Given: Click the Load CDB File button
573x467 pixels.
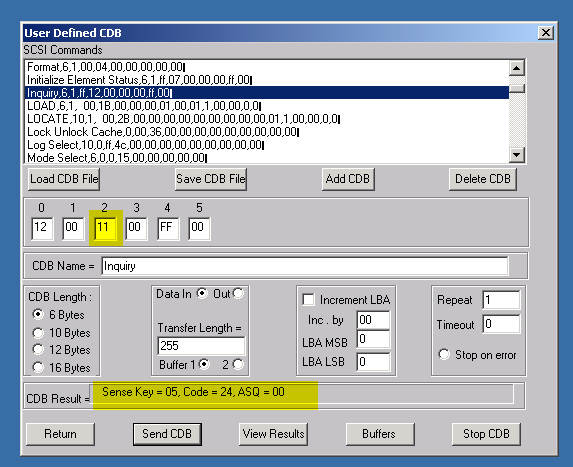Looking at the screenshot, I should 64,179.
